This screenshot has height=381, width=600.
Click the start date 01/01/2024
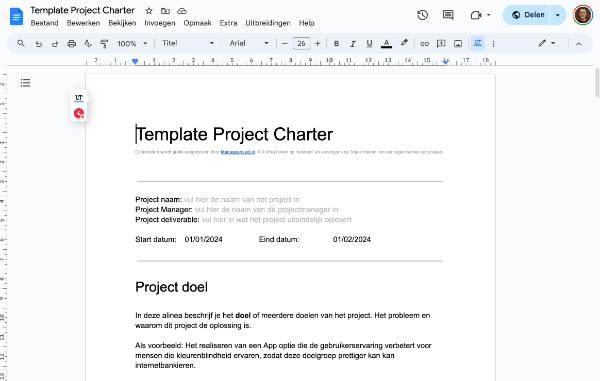coord(204,239)
